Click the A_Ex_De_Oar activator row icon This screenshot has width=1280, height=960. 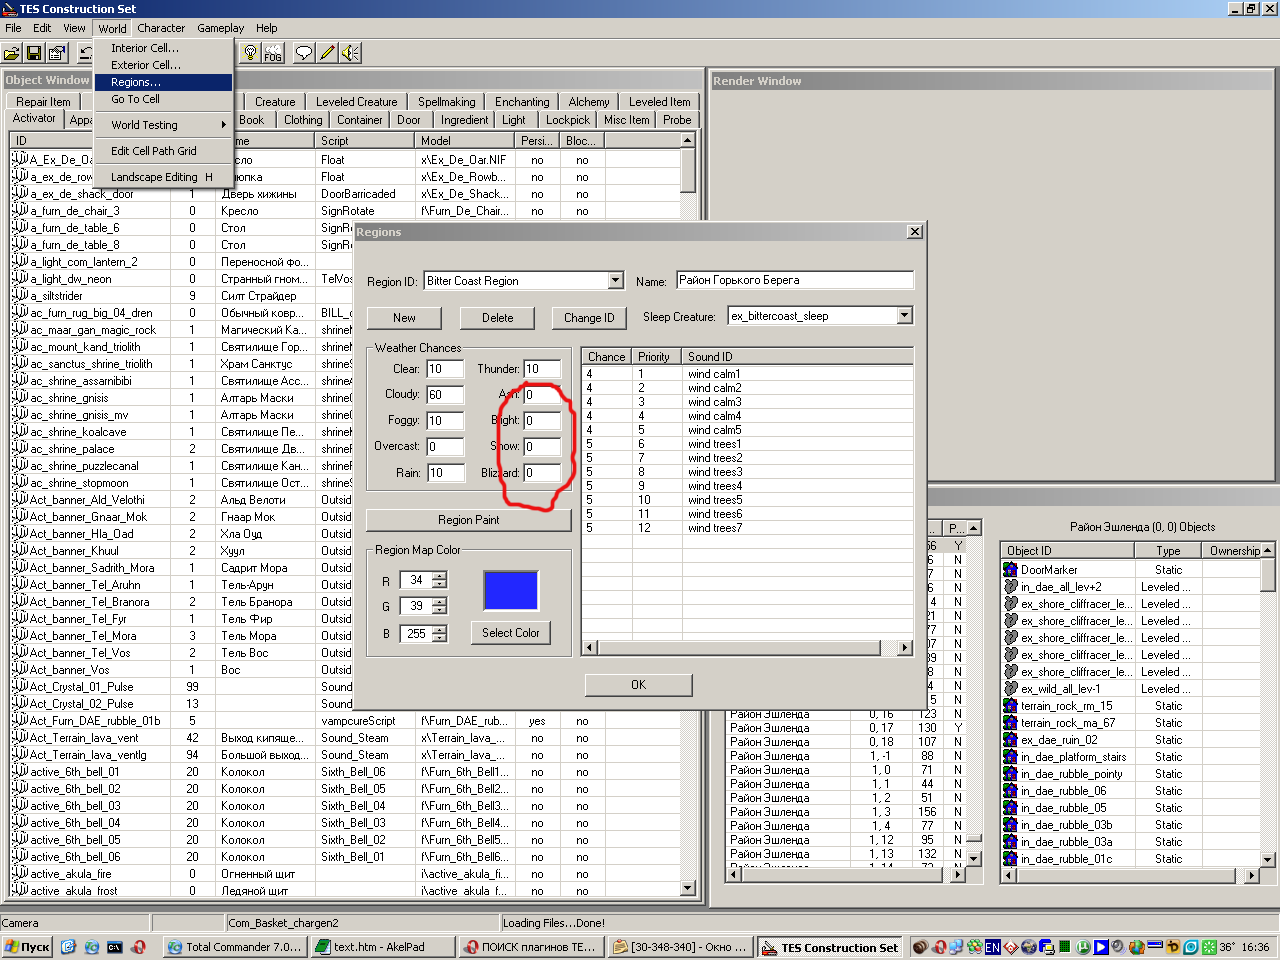(19, 159)
